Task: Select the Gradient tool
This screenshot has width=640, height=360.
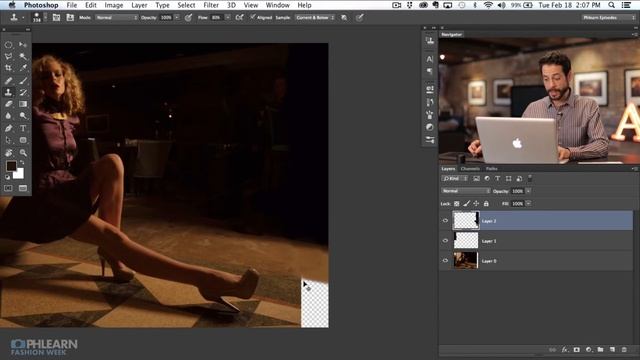Action: pyautogui.click(x=23, y=104)
